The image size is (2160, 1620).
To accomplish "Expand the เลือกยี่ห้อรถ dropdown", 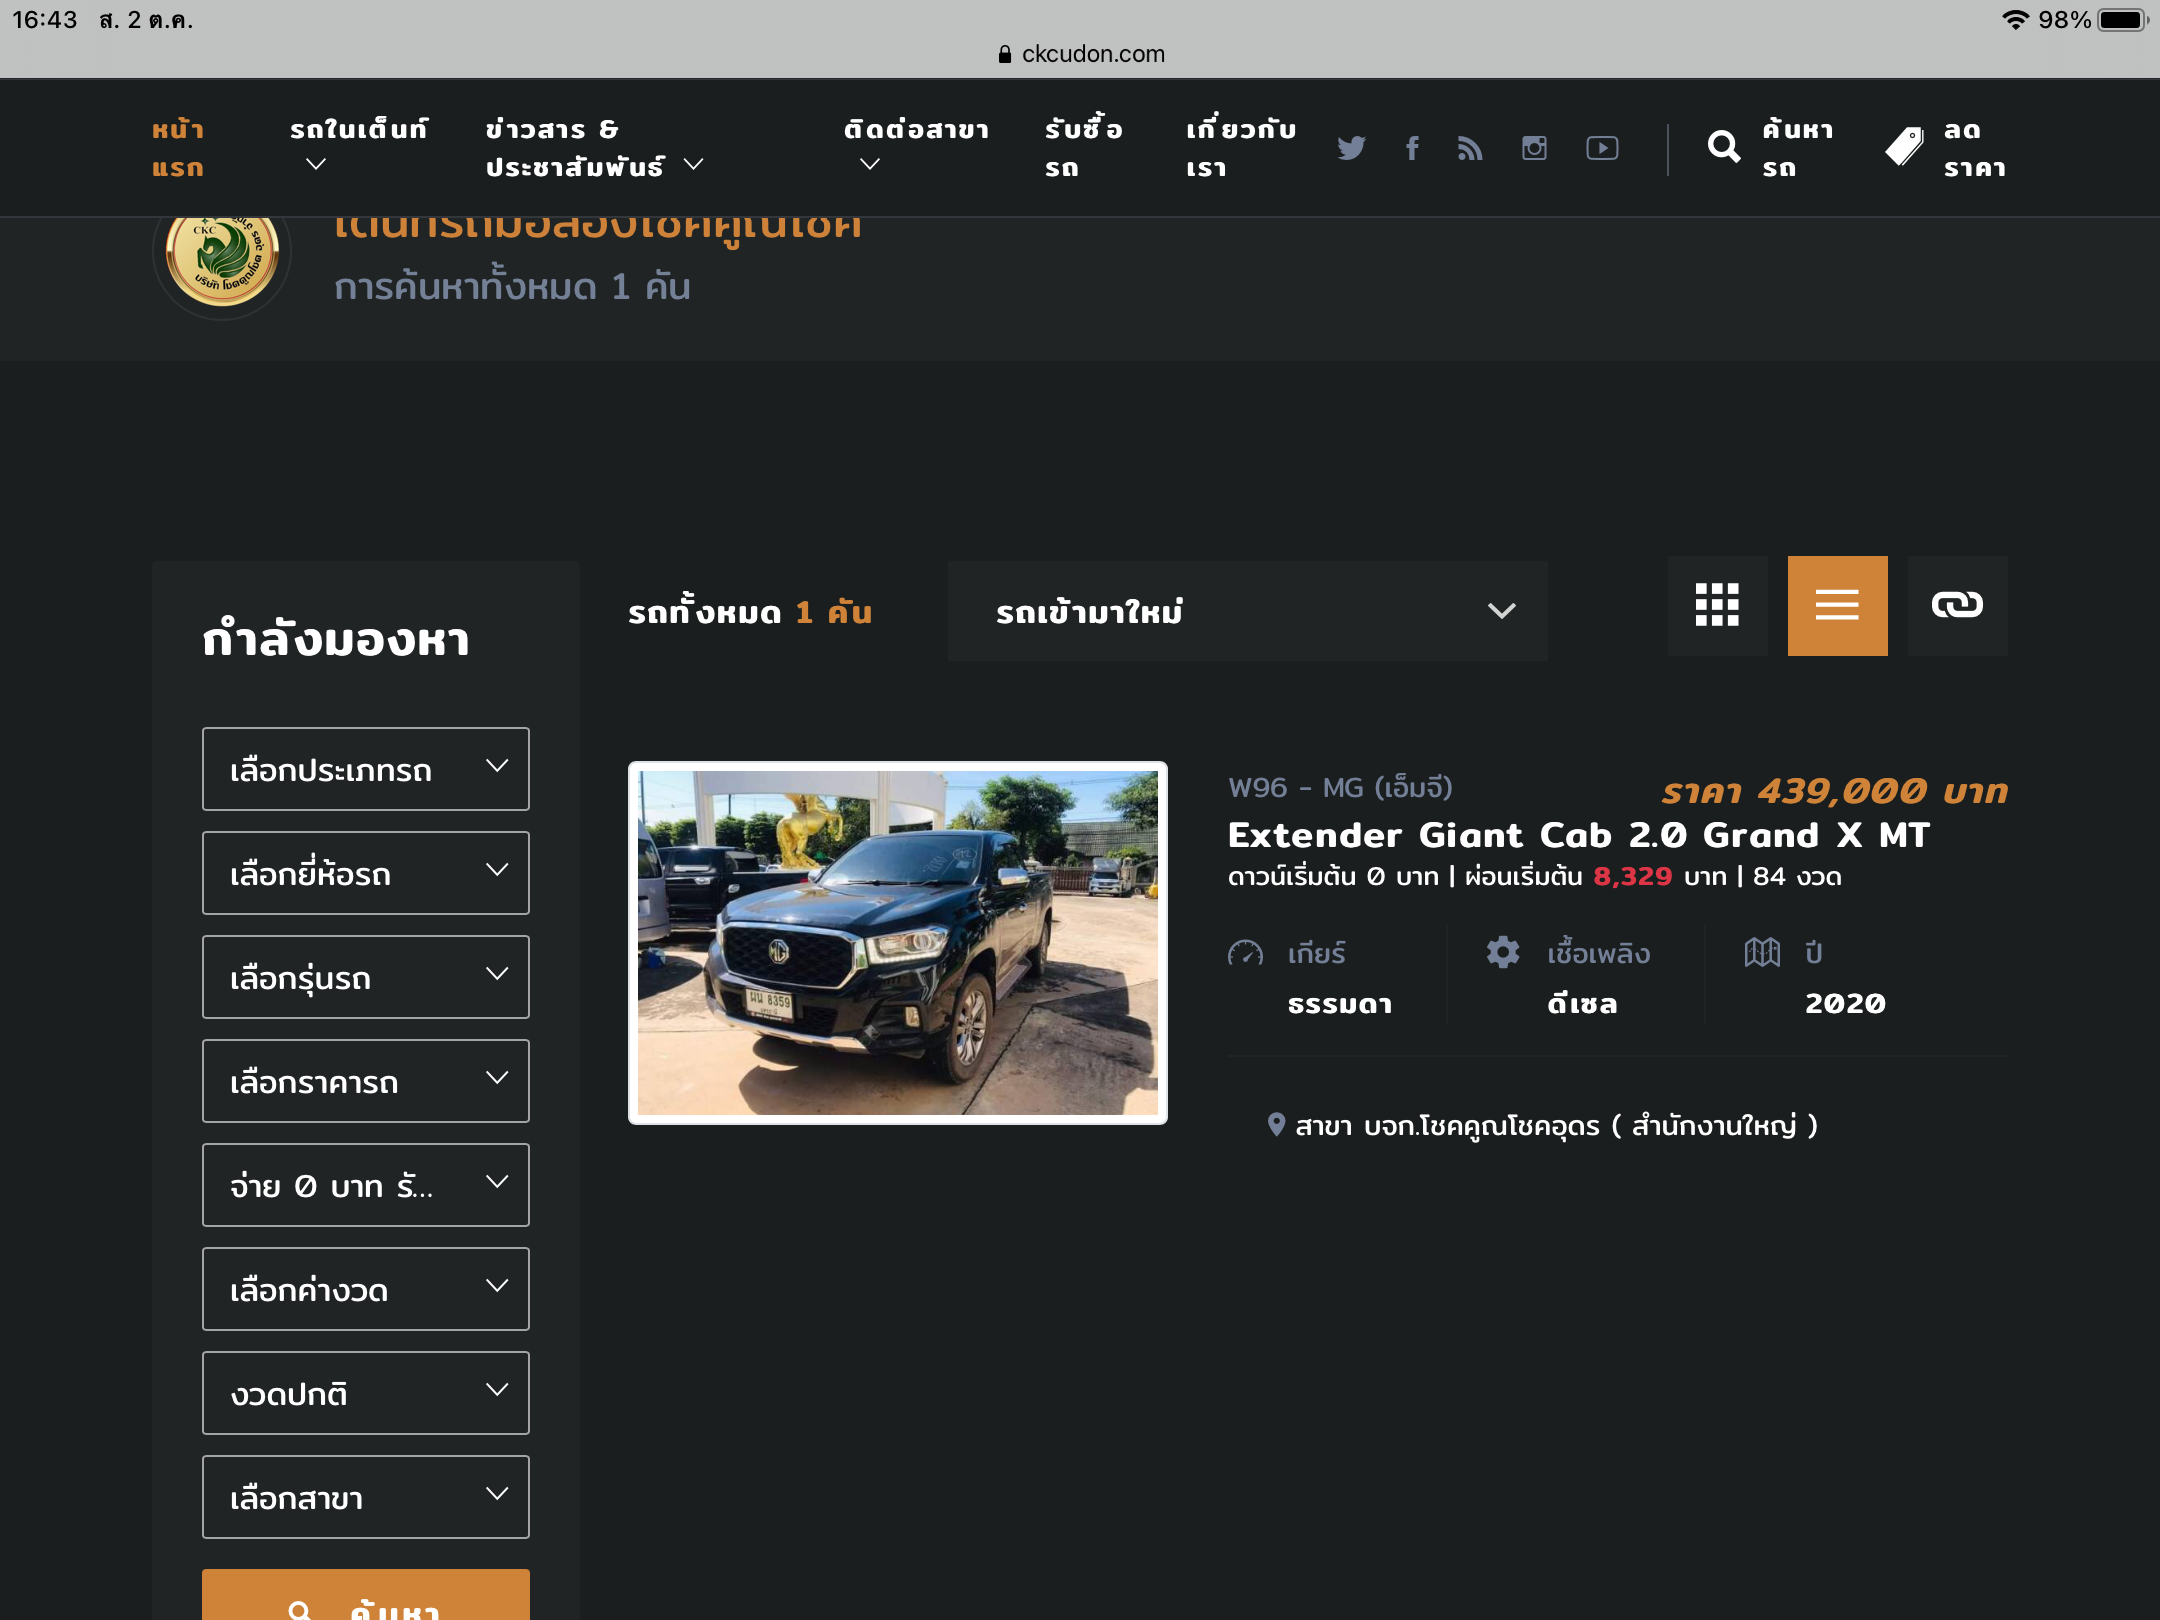I will point(366,873).
